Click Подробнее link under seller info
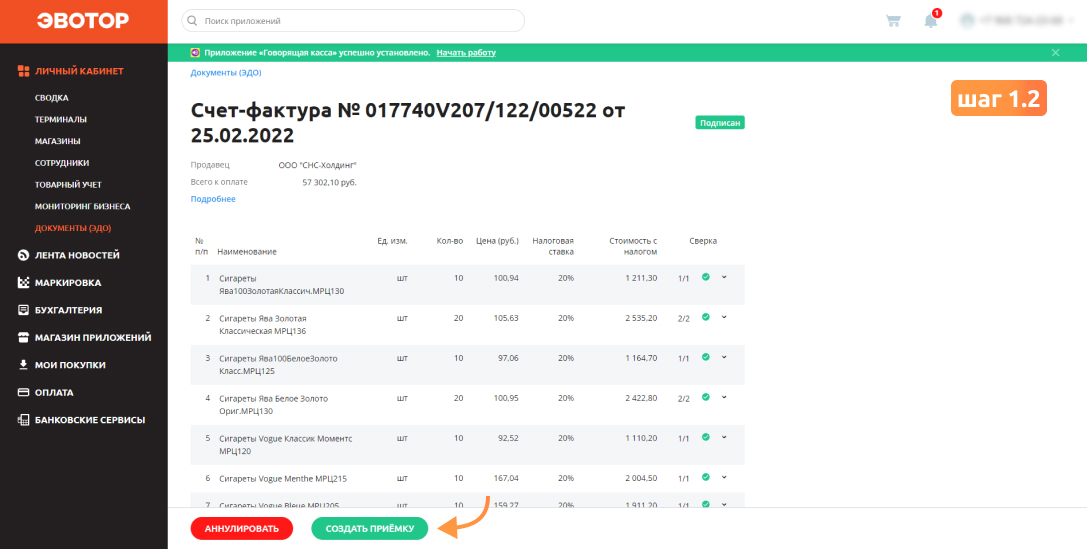 [x=213, y=199]
